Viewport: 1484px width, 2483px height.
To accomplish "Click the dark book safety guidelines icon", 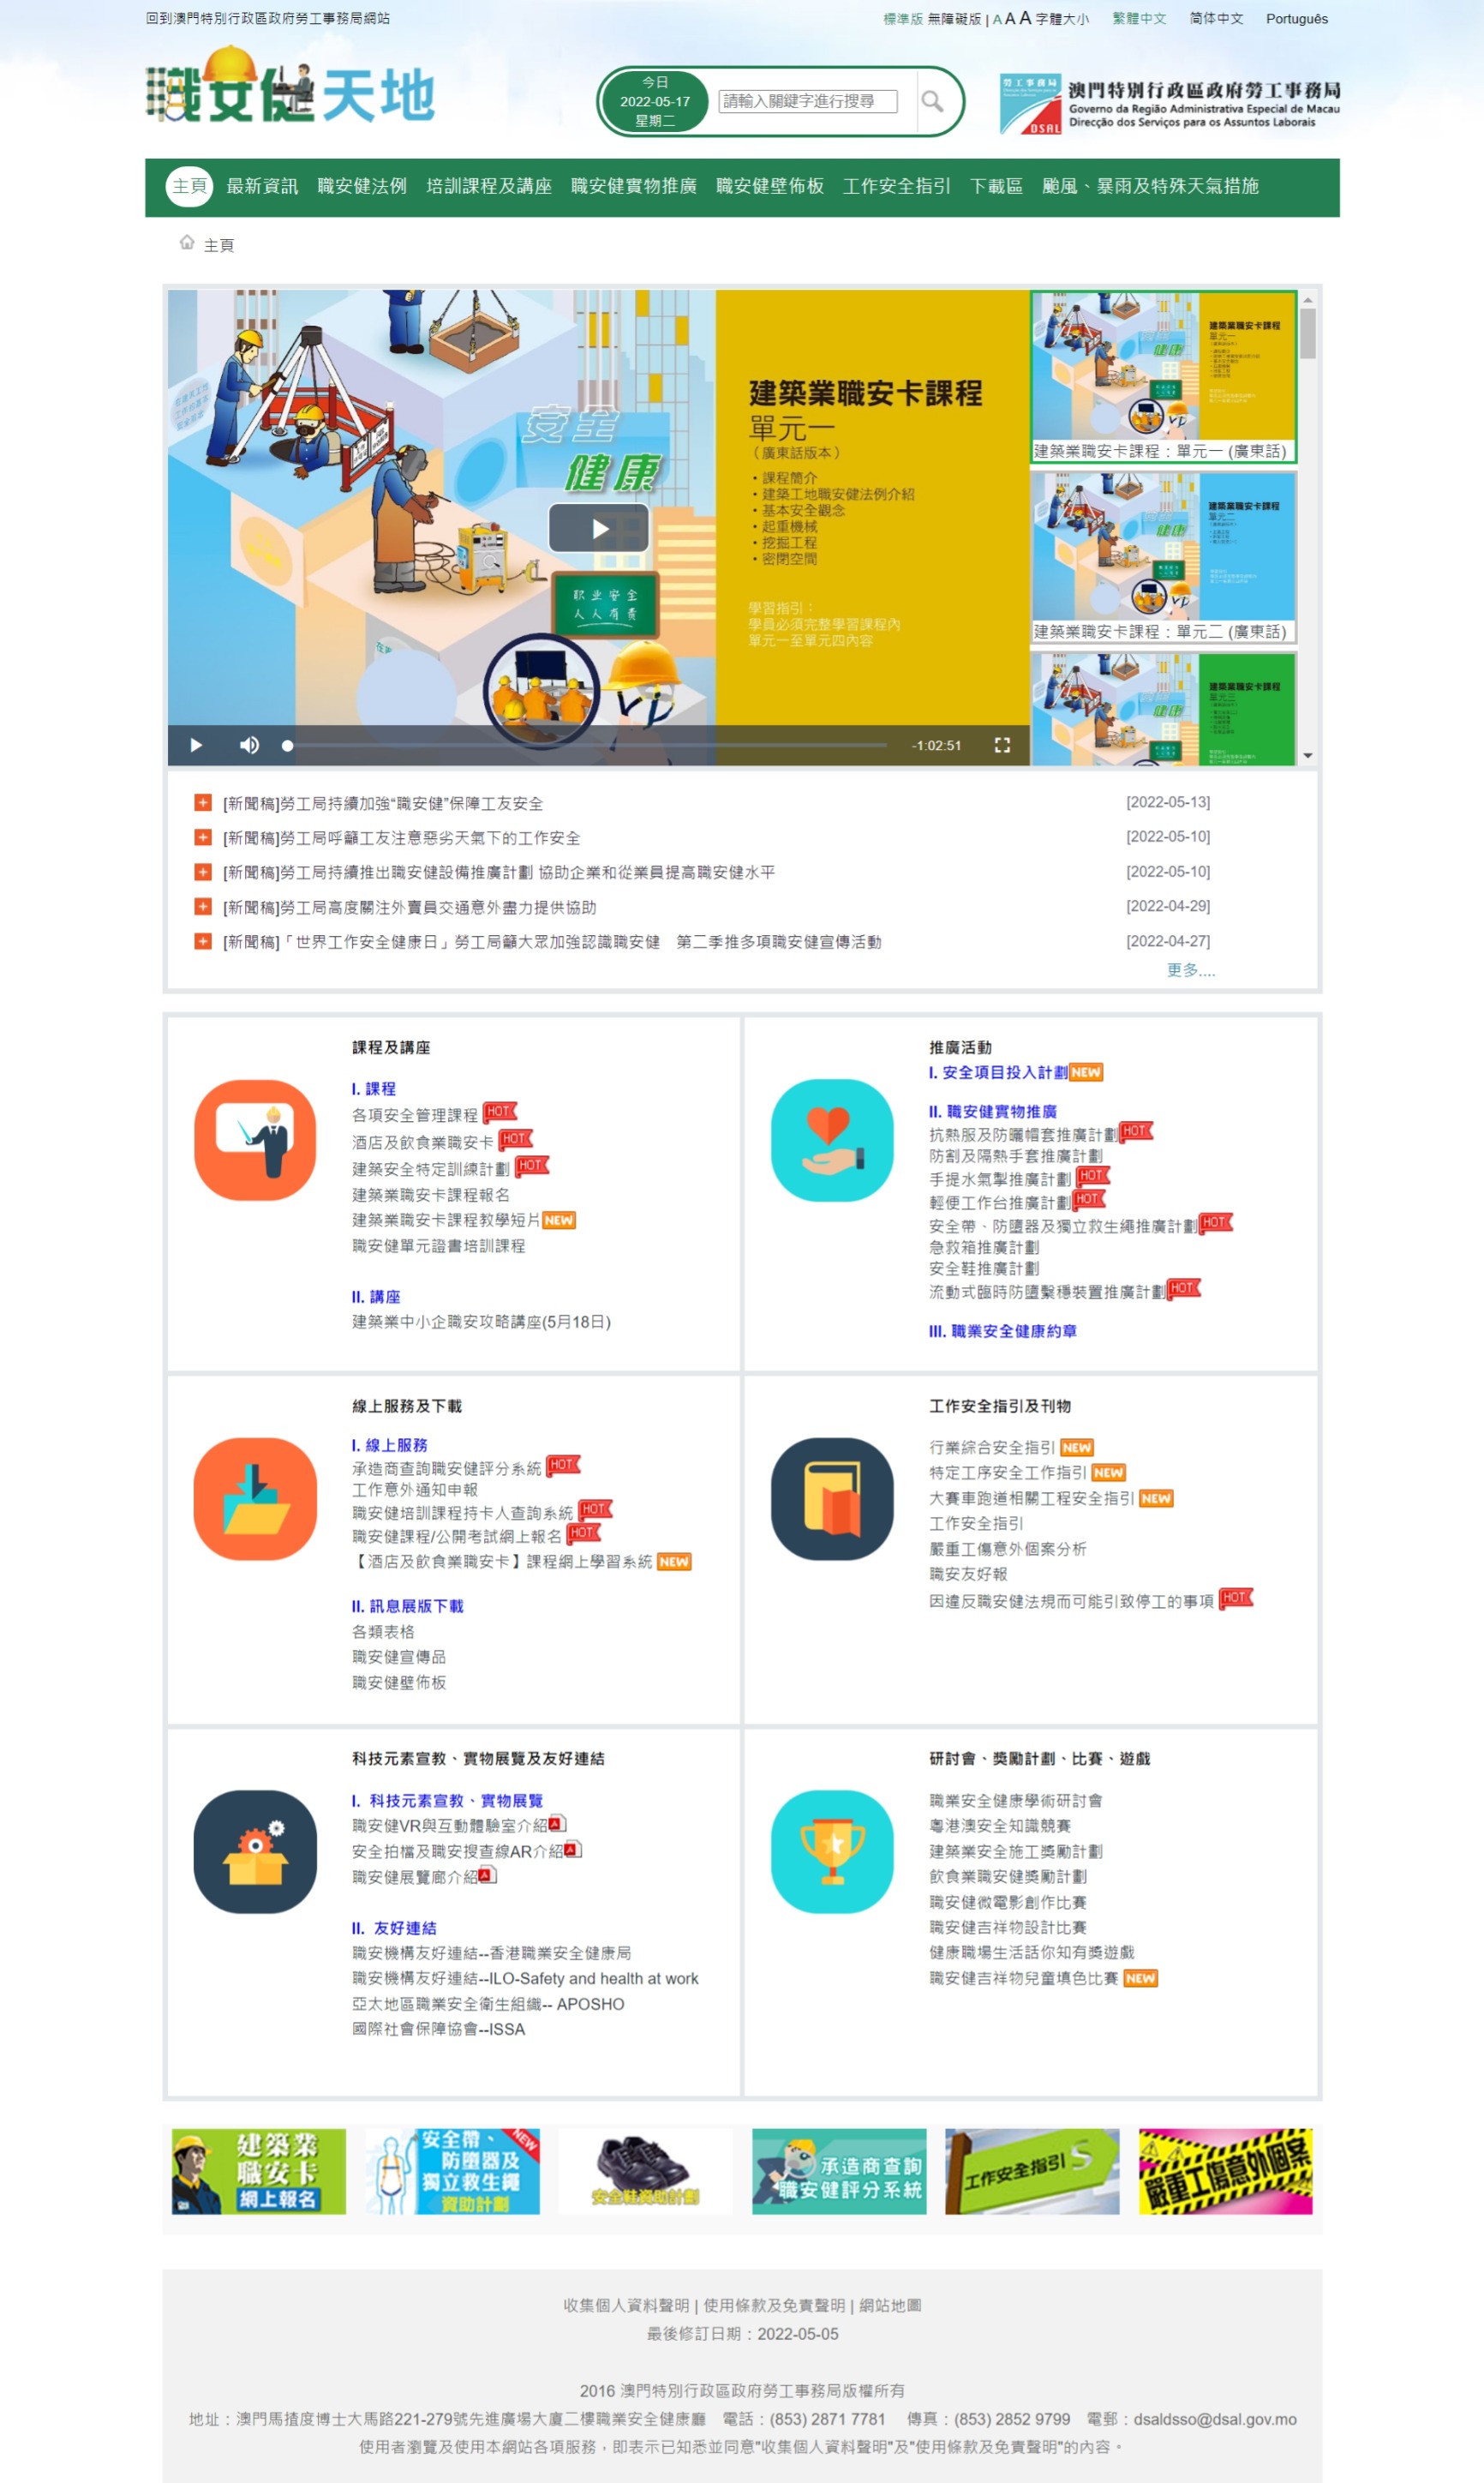I will pos(831,1498).
